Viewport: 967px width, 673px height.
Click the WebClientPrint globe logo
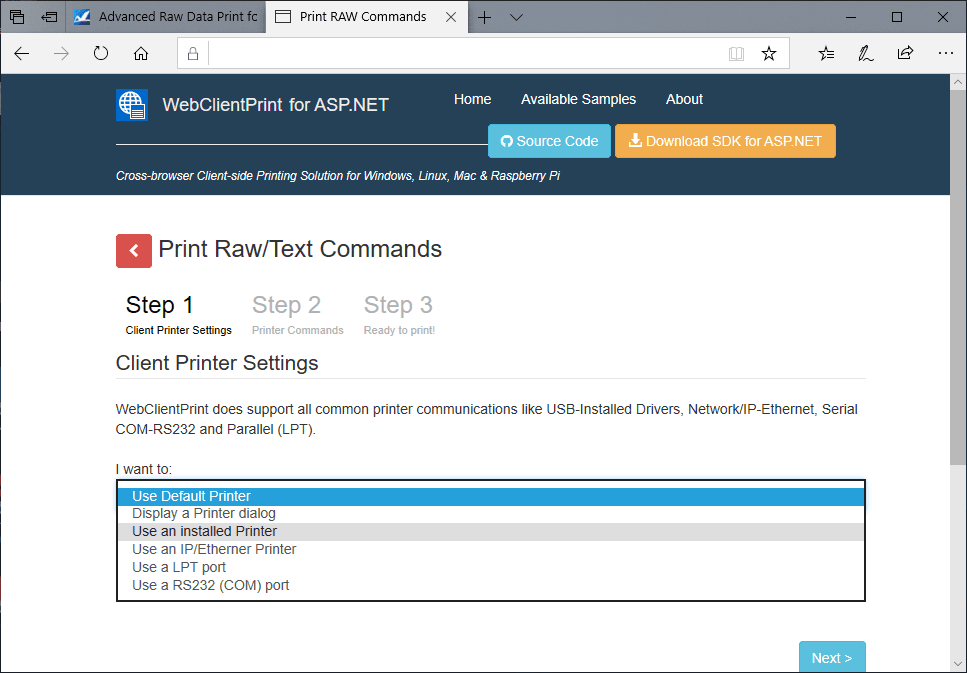(132, 105)
